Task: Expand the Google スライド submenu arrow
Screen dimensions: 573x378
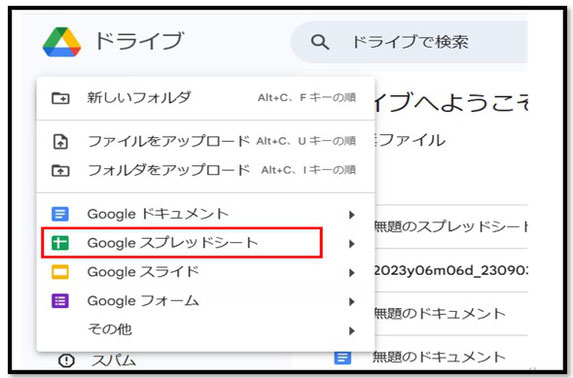Action: click(352, 273)
